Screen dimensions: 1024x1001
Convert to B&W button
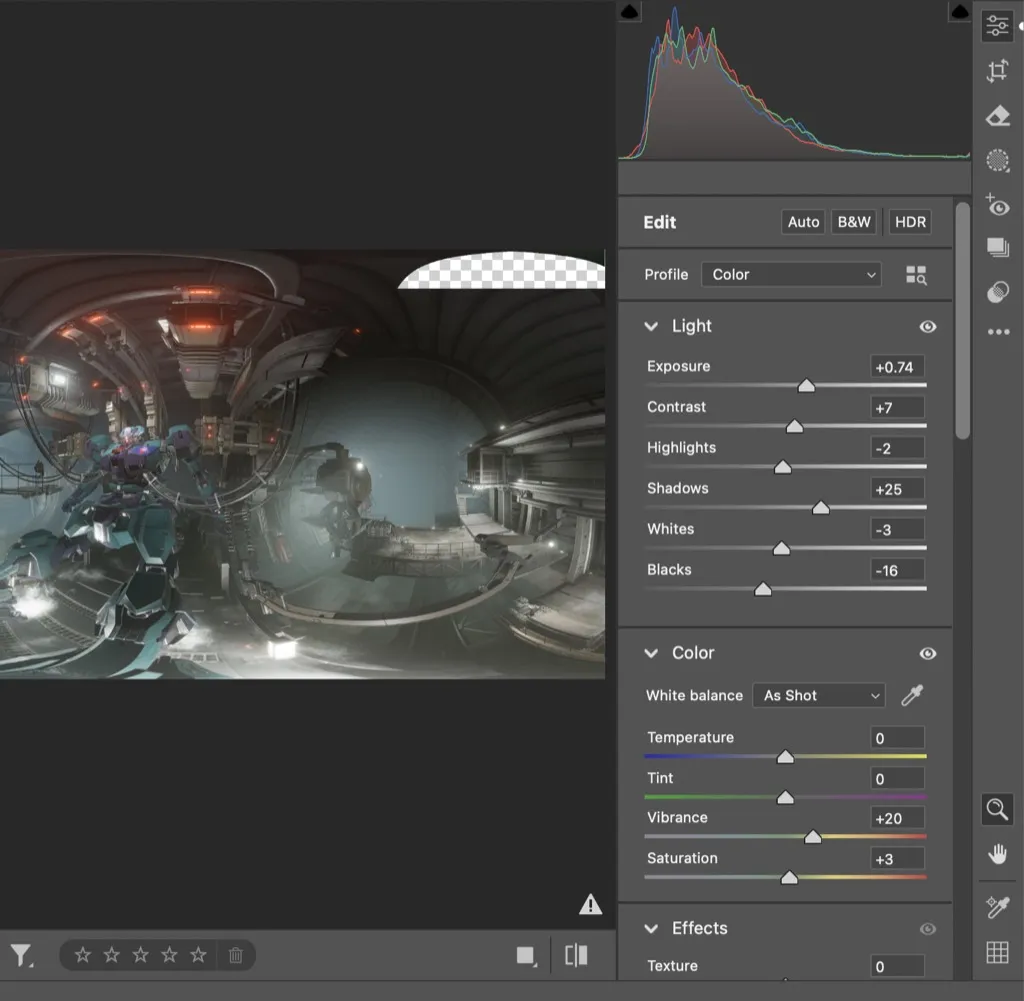click(854, 222)
